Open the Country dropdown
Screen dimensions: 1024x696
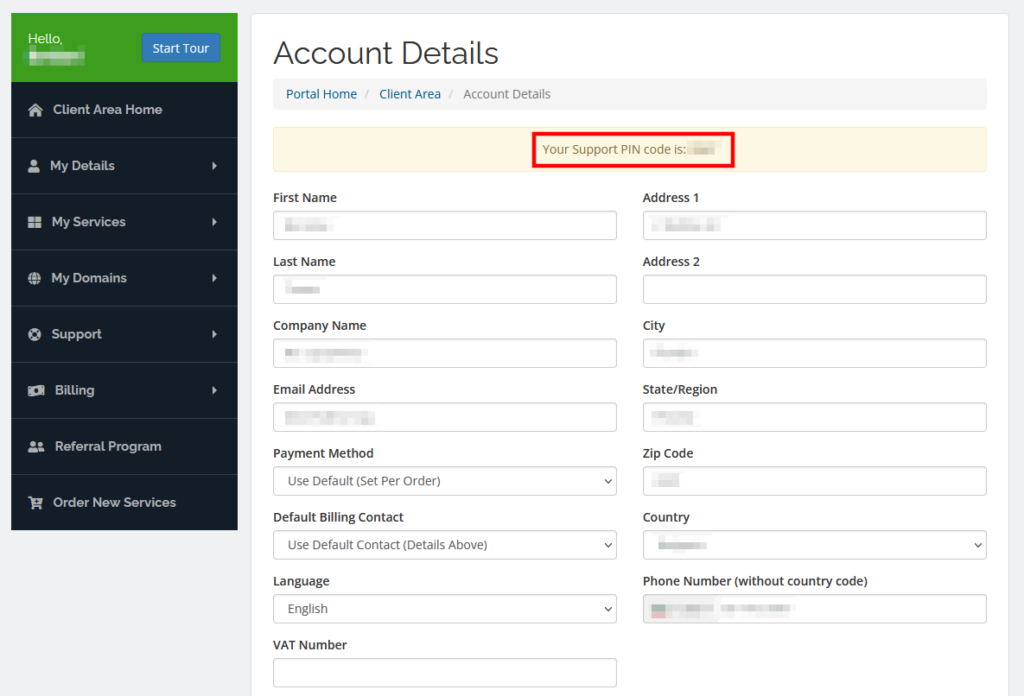tap(814, 545)
